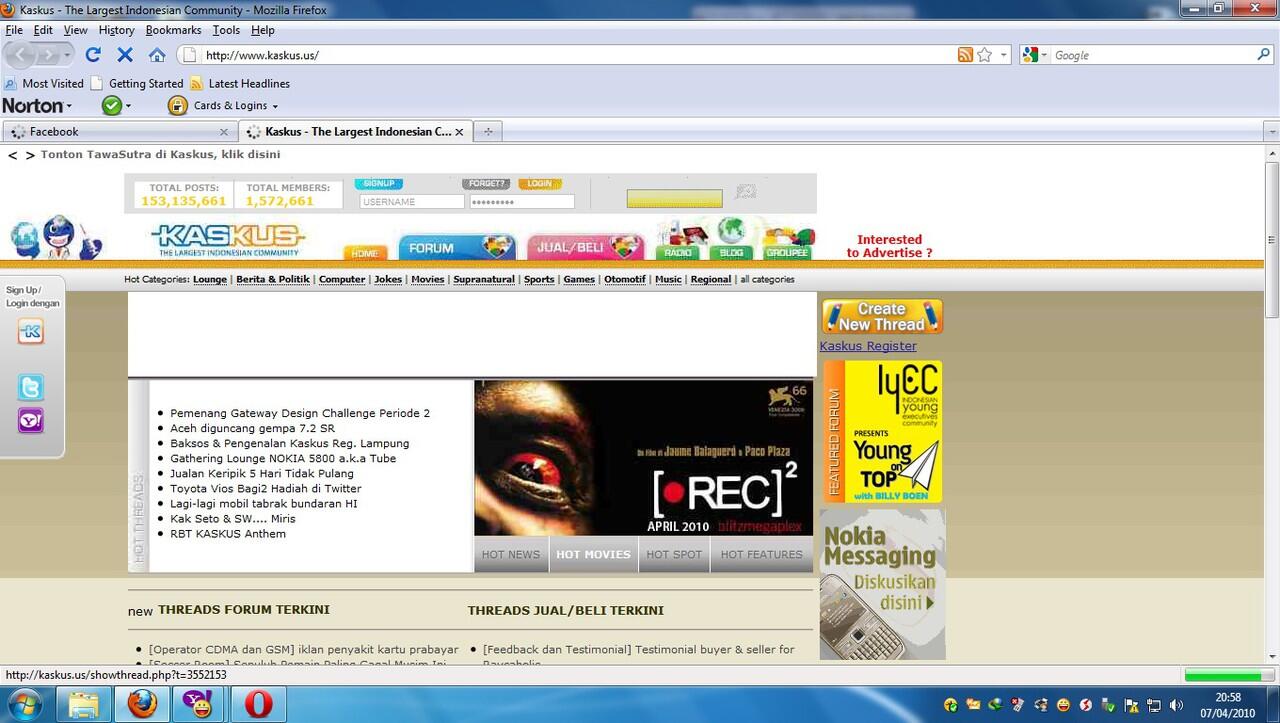Click the password input field
The image size is (1280, 723).
522,202
